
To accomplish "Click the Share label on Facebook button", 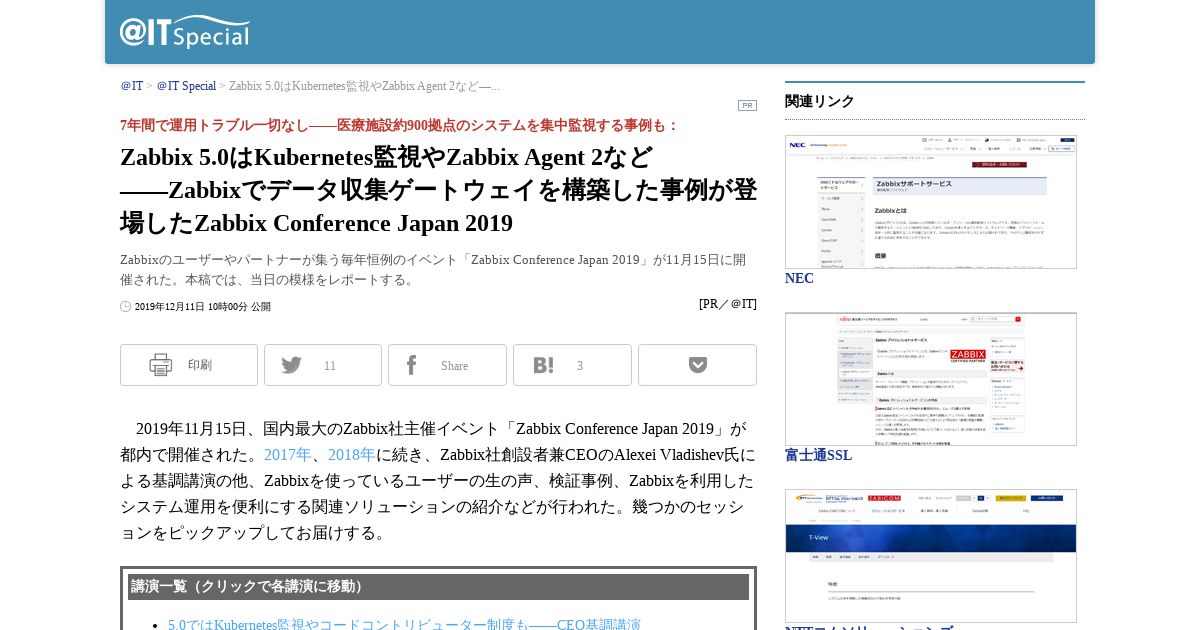I will 455,366.
